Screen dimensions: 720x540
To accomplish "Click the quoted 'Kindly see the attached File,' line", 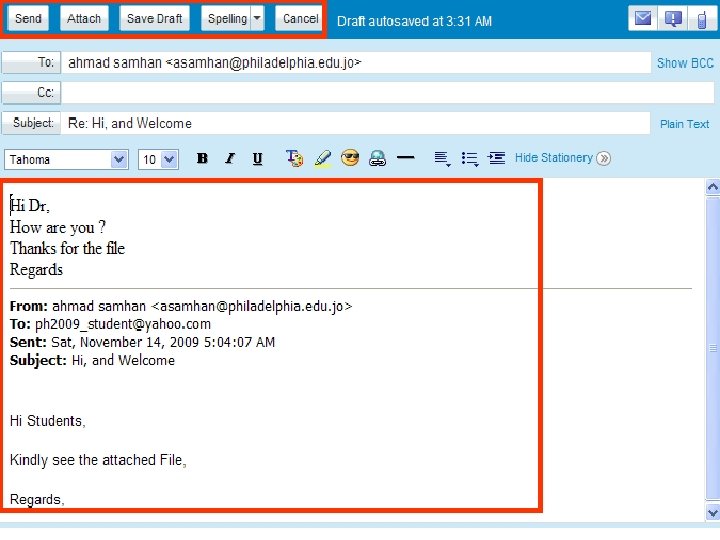I will pyautogui.click(x=98, y=460).
